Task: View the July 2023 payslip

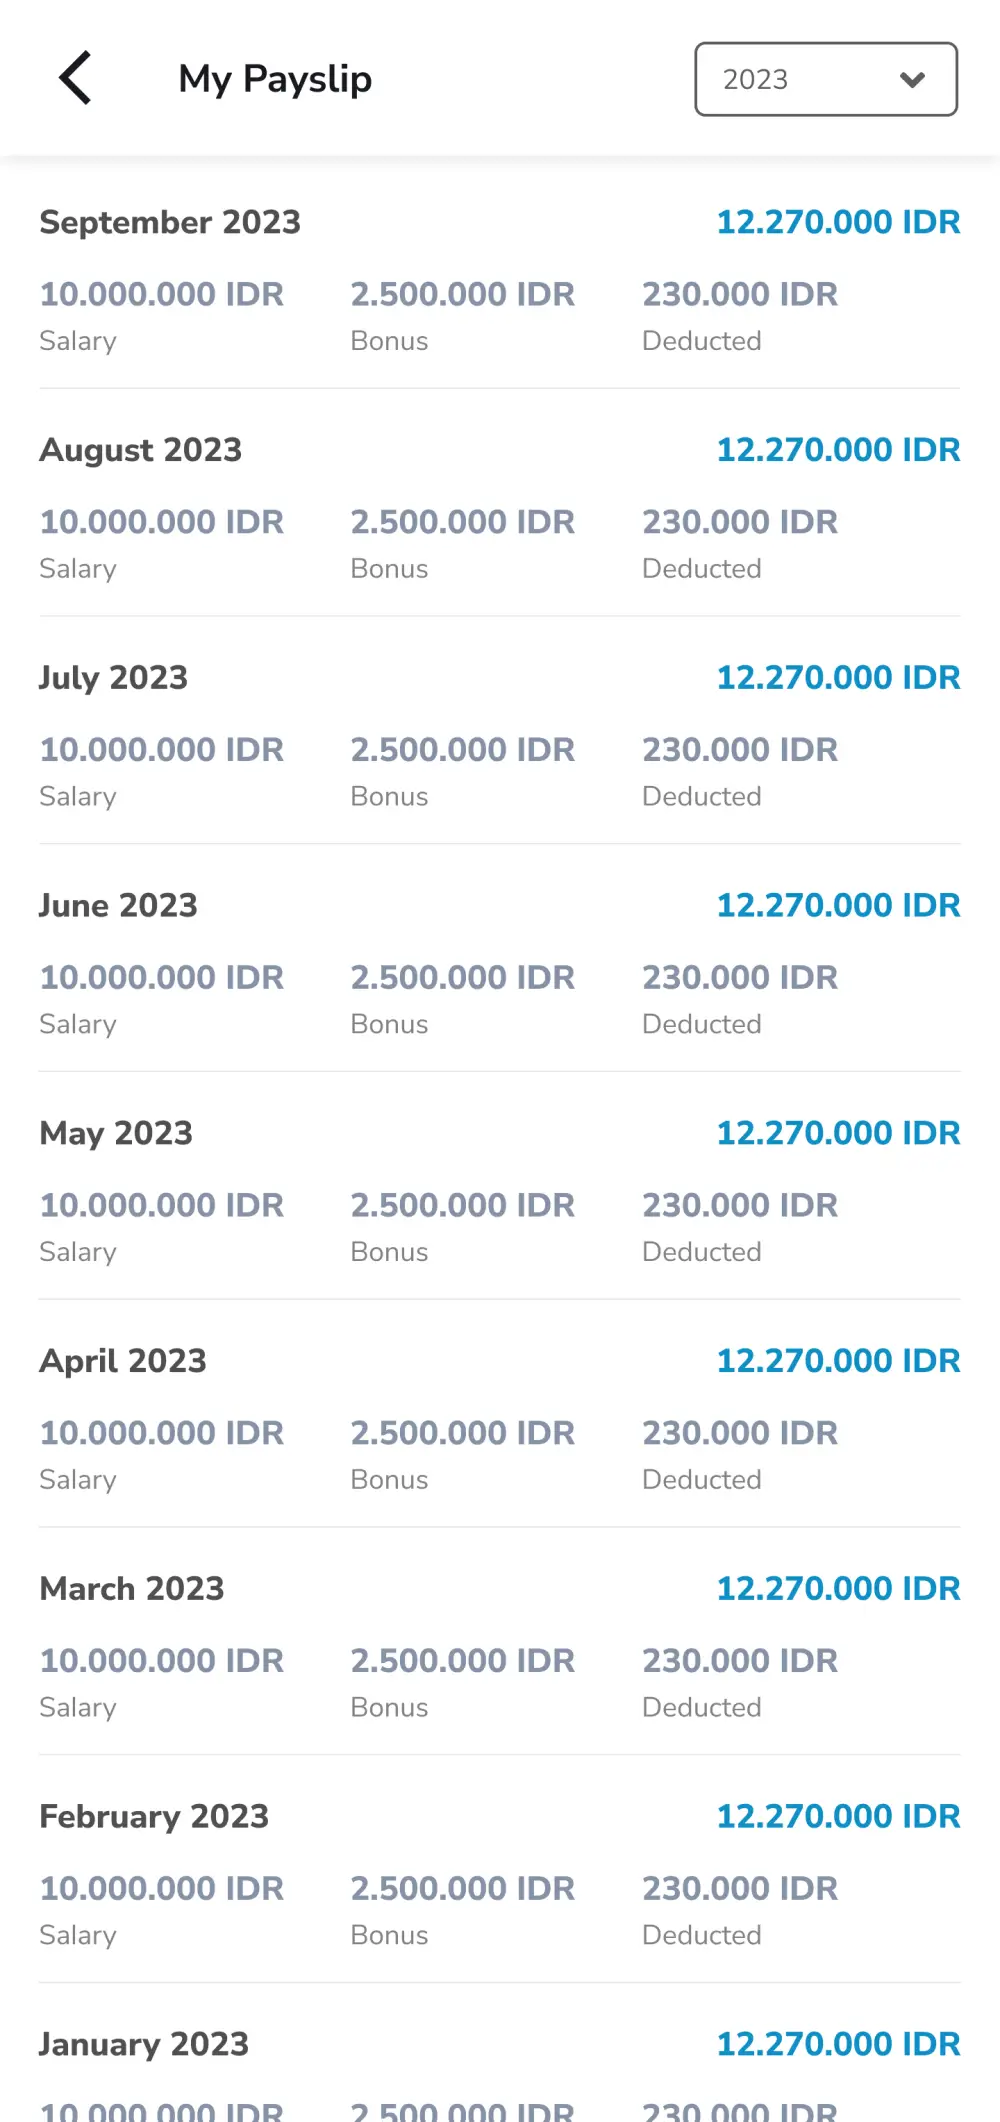Action: tap(114, 678)
